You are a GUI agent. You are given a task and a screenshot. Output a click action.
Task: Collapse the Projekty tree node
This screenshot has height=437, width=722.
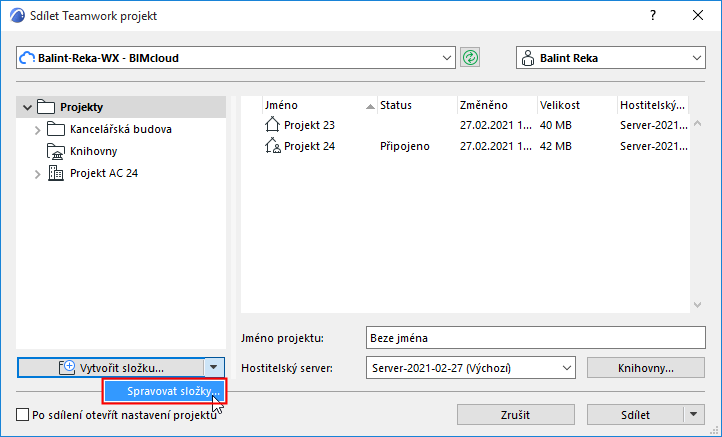coord(27,108)
